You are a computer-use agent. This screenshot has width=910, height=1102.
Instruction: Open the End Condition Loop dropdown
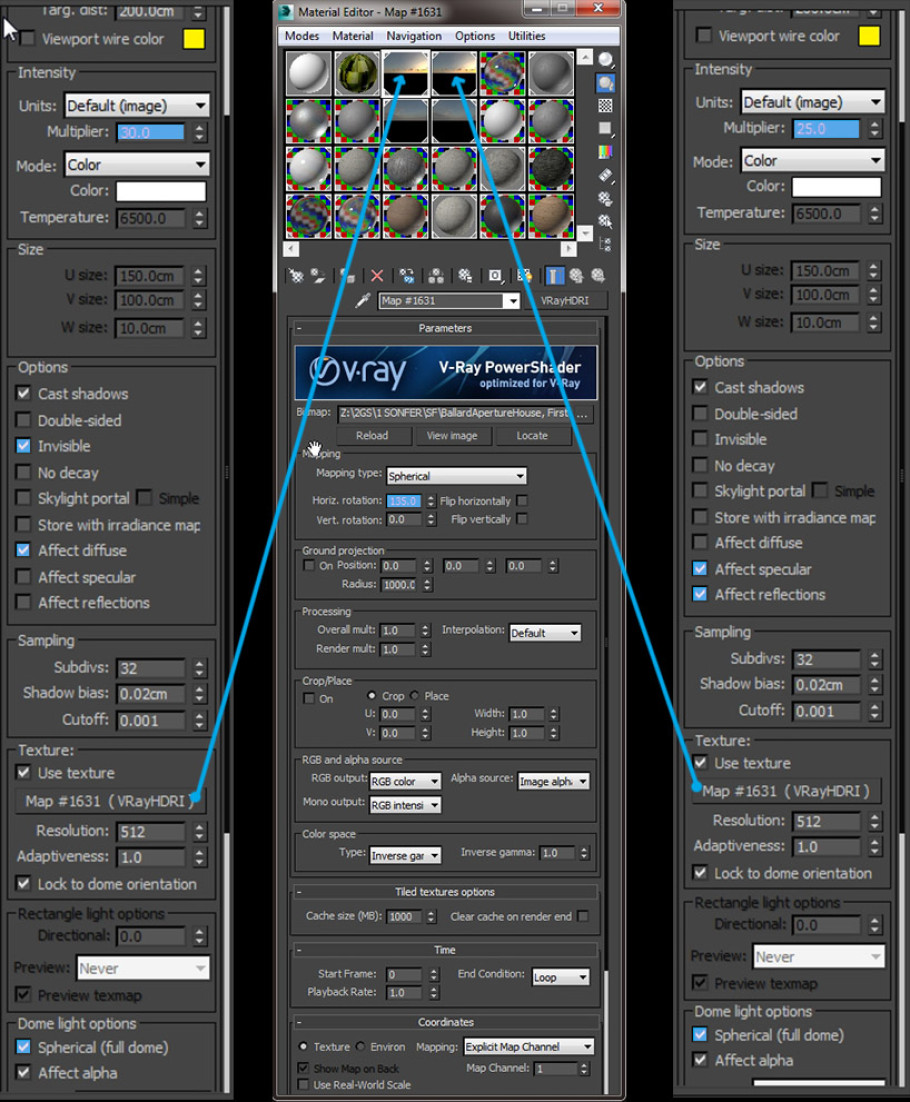pos(561,978)
